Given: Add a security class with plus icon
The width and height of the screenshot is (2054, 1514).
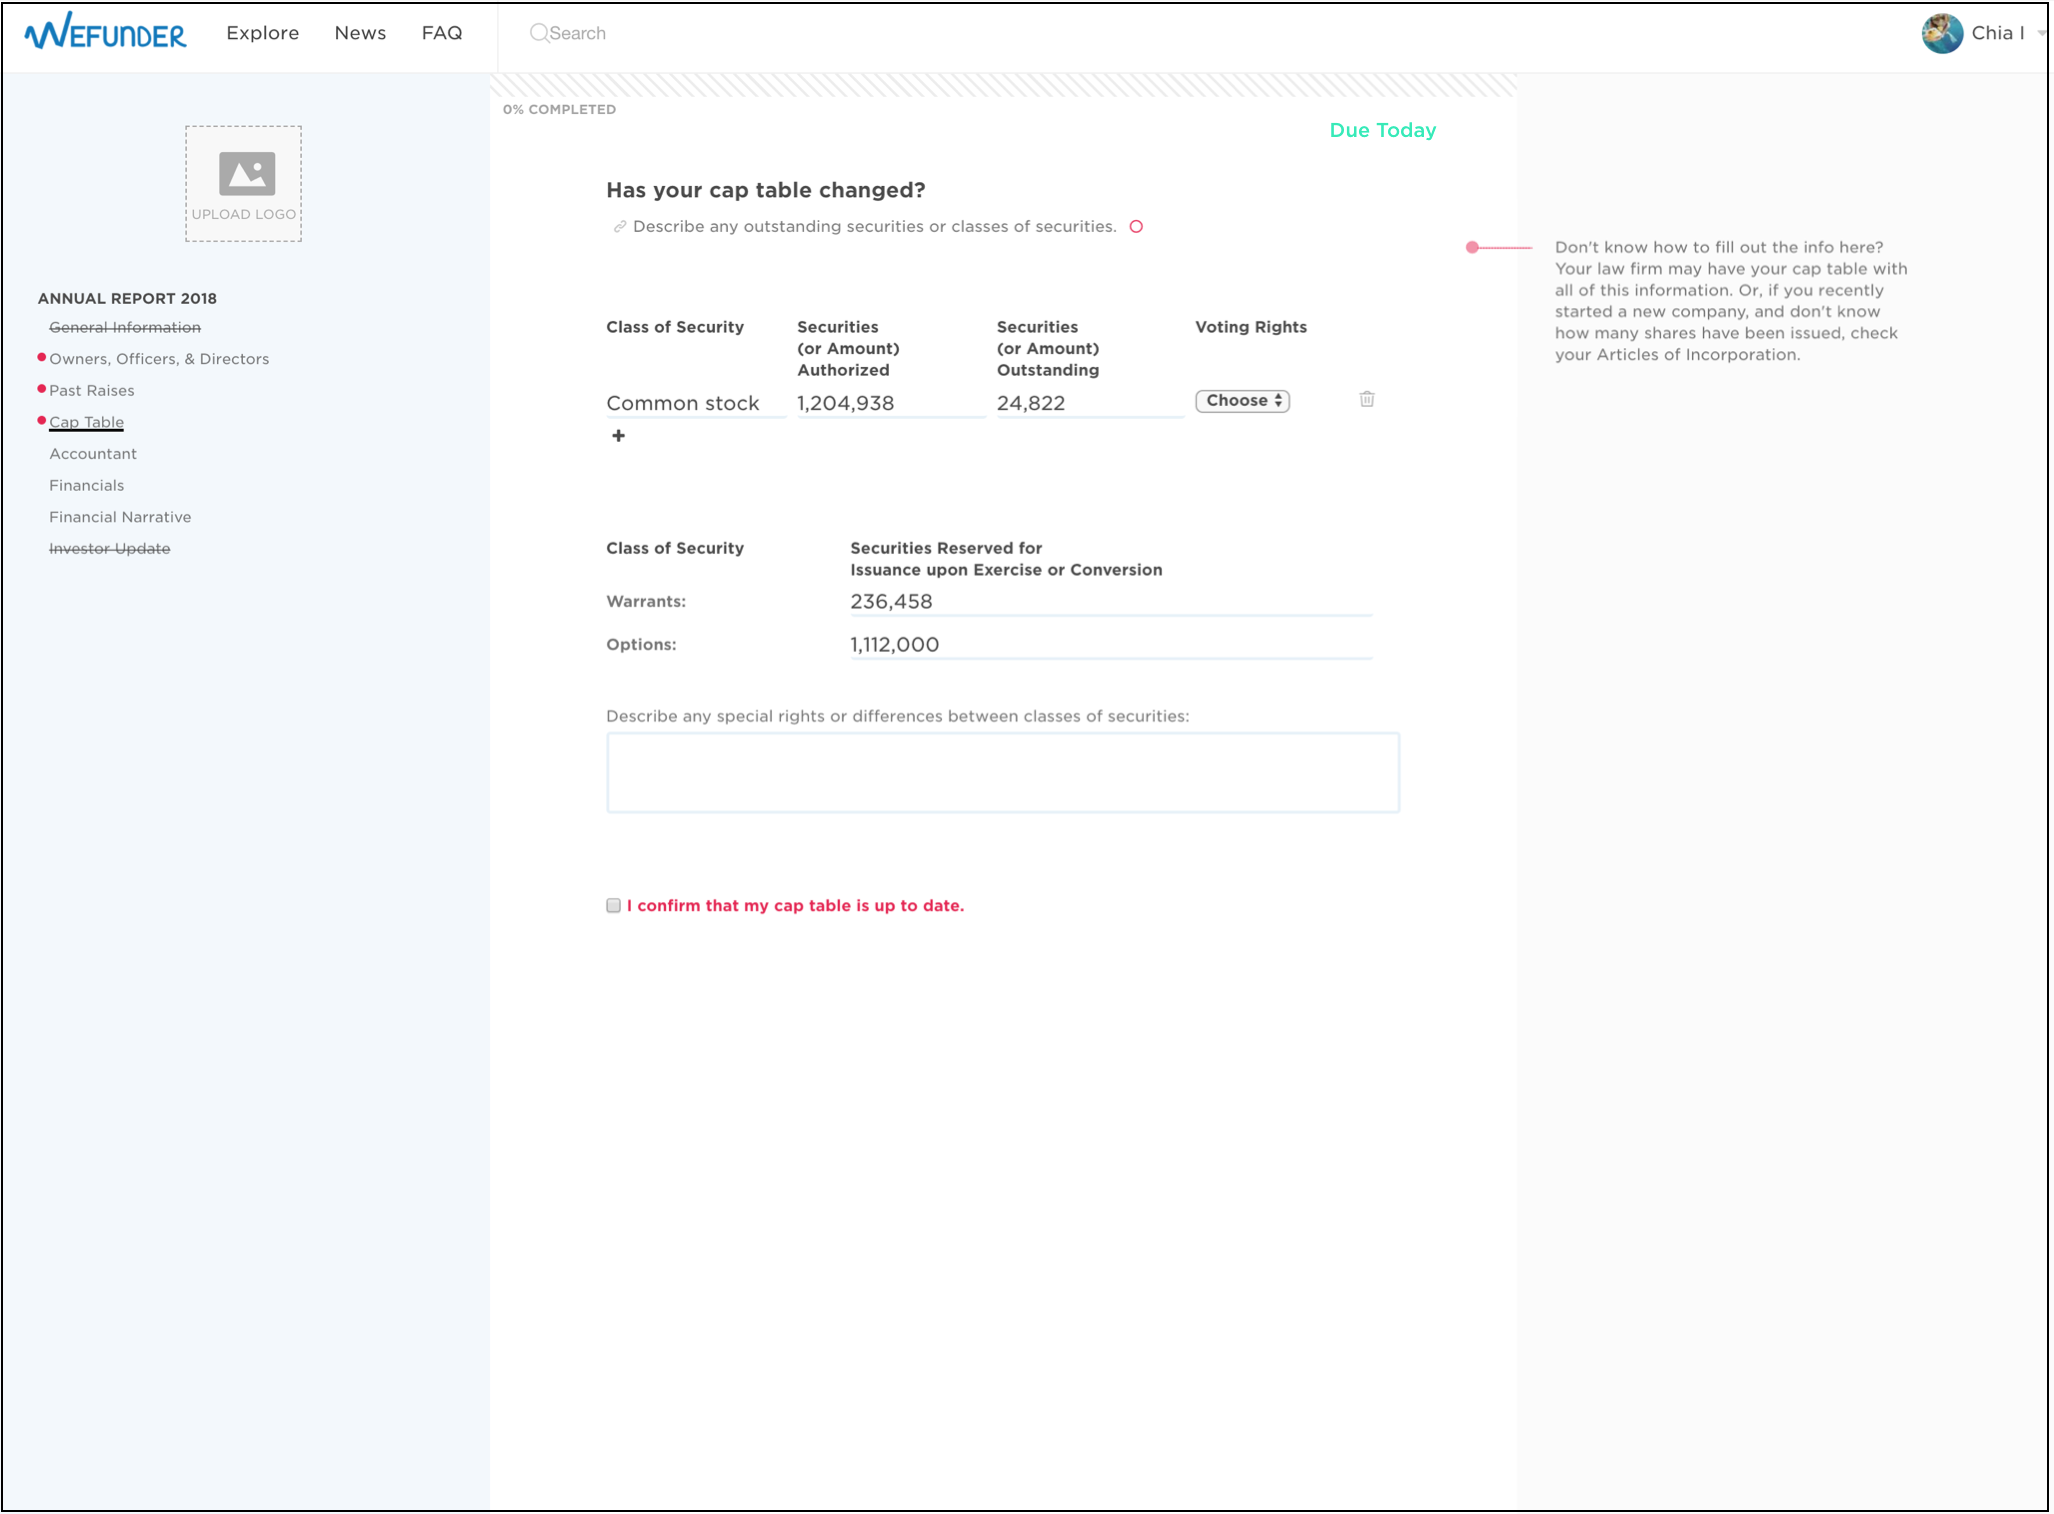Looking at the screenshot, I should pos(618,436).
